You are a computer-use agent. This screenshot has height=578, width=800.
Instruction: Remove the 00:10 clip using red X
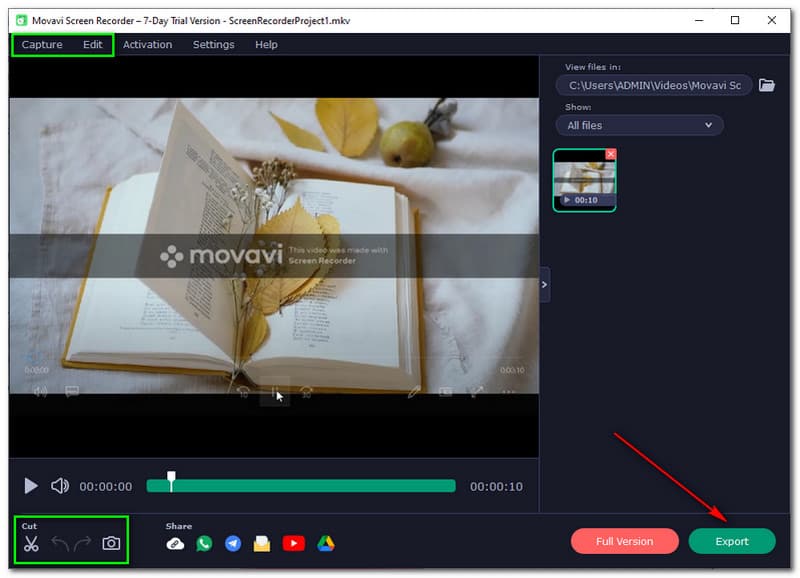(x=610, y=154)
